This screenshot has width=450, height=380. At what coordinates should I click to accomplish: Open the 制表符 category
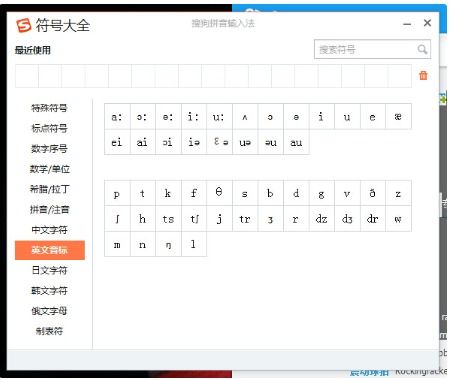pyautogui.click(x=49, y=331)
